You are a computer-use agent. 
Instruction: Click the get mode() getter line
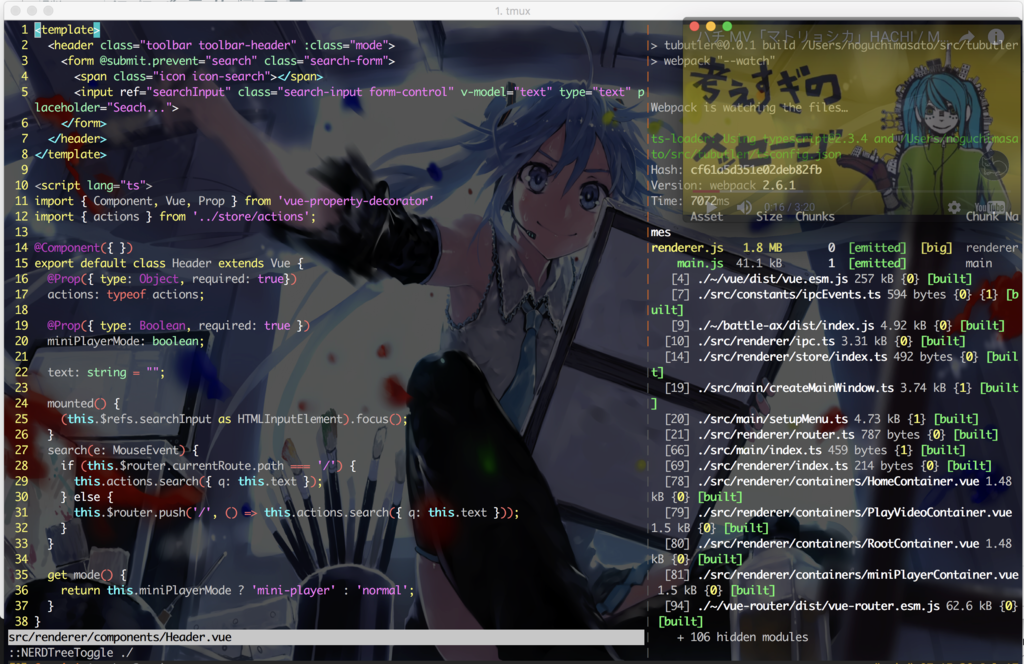pyautogui.click(x=87, y=575)
